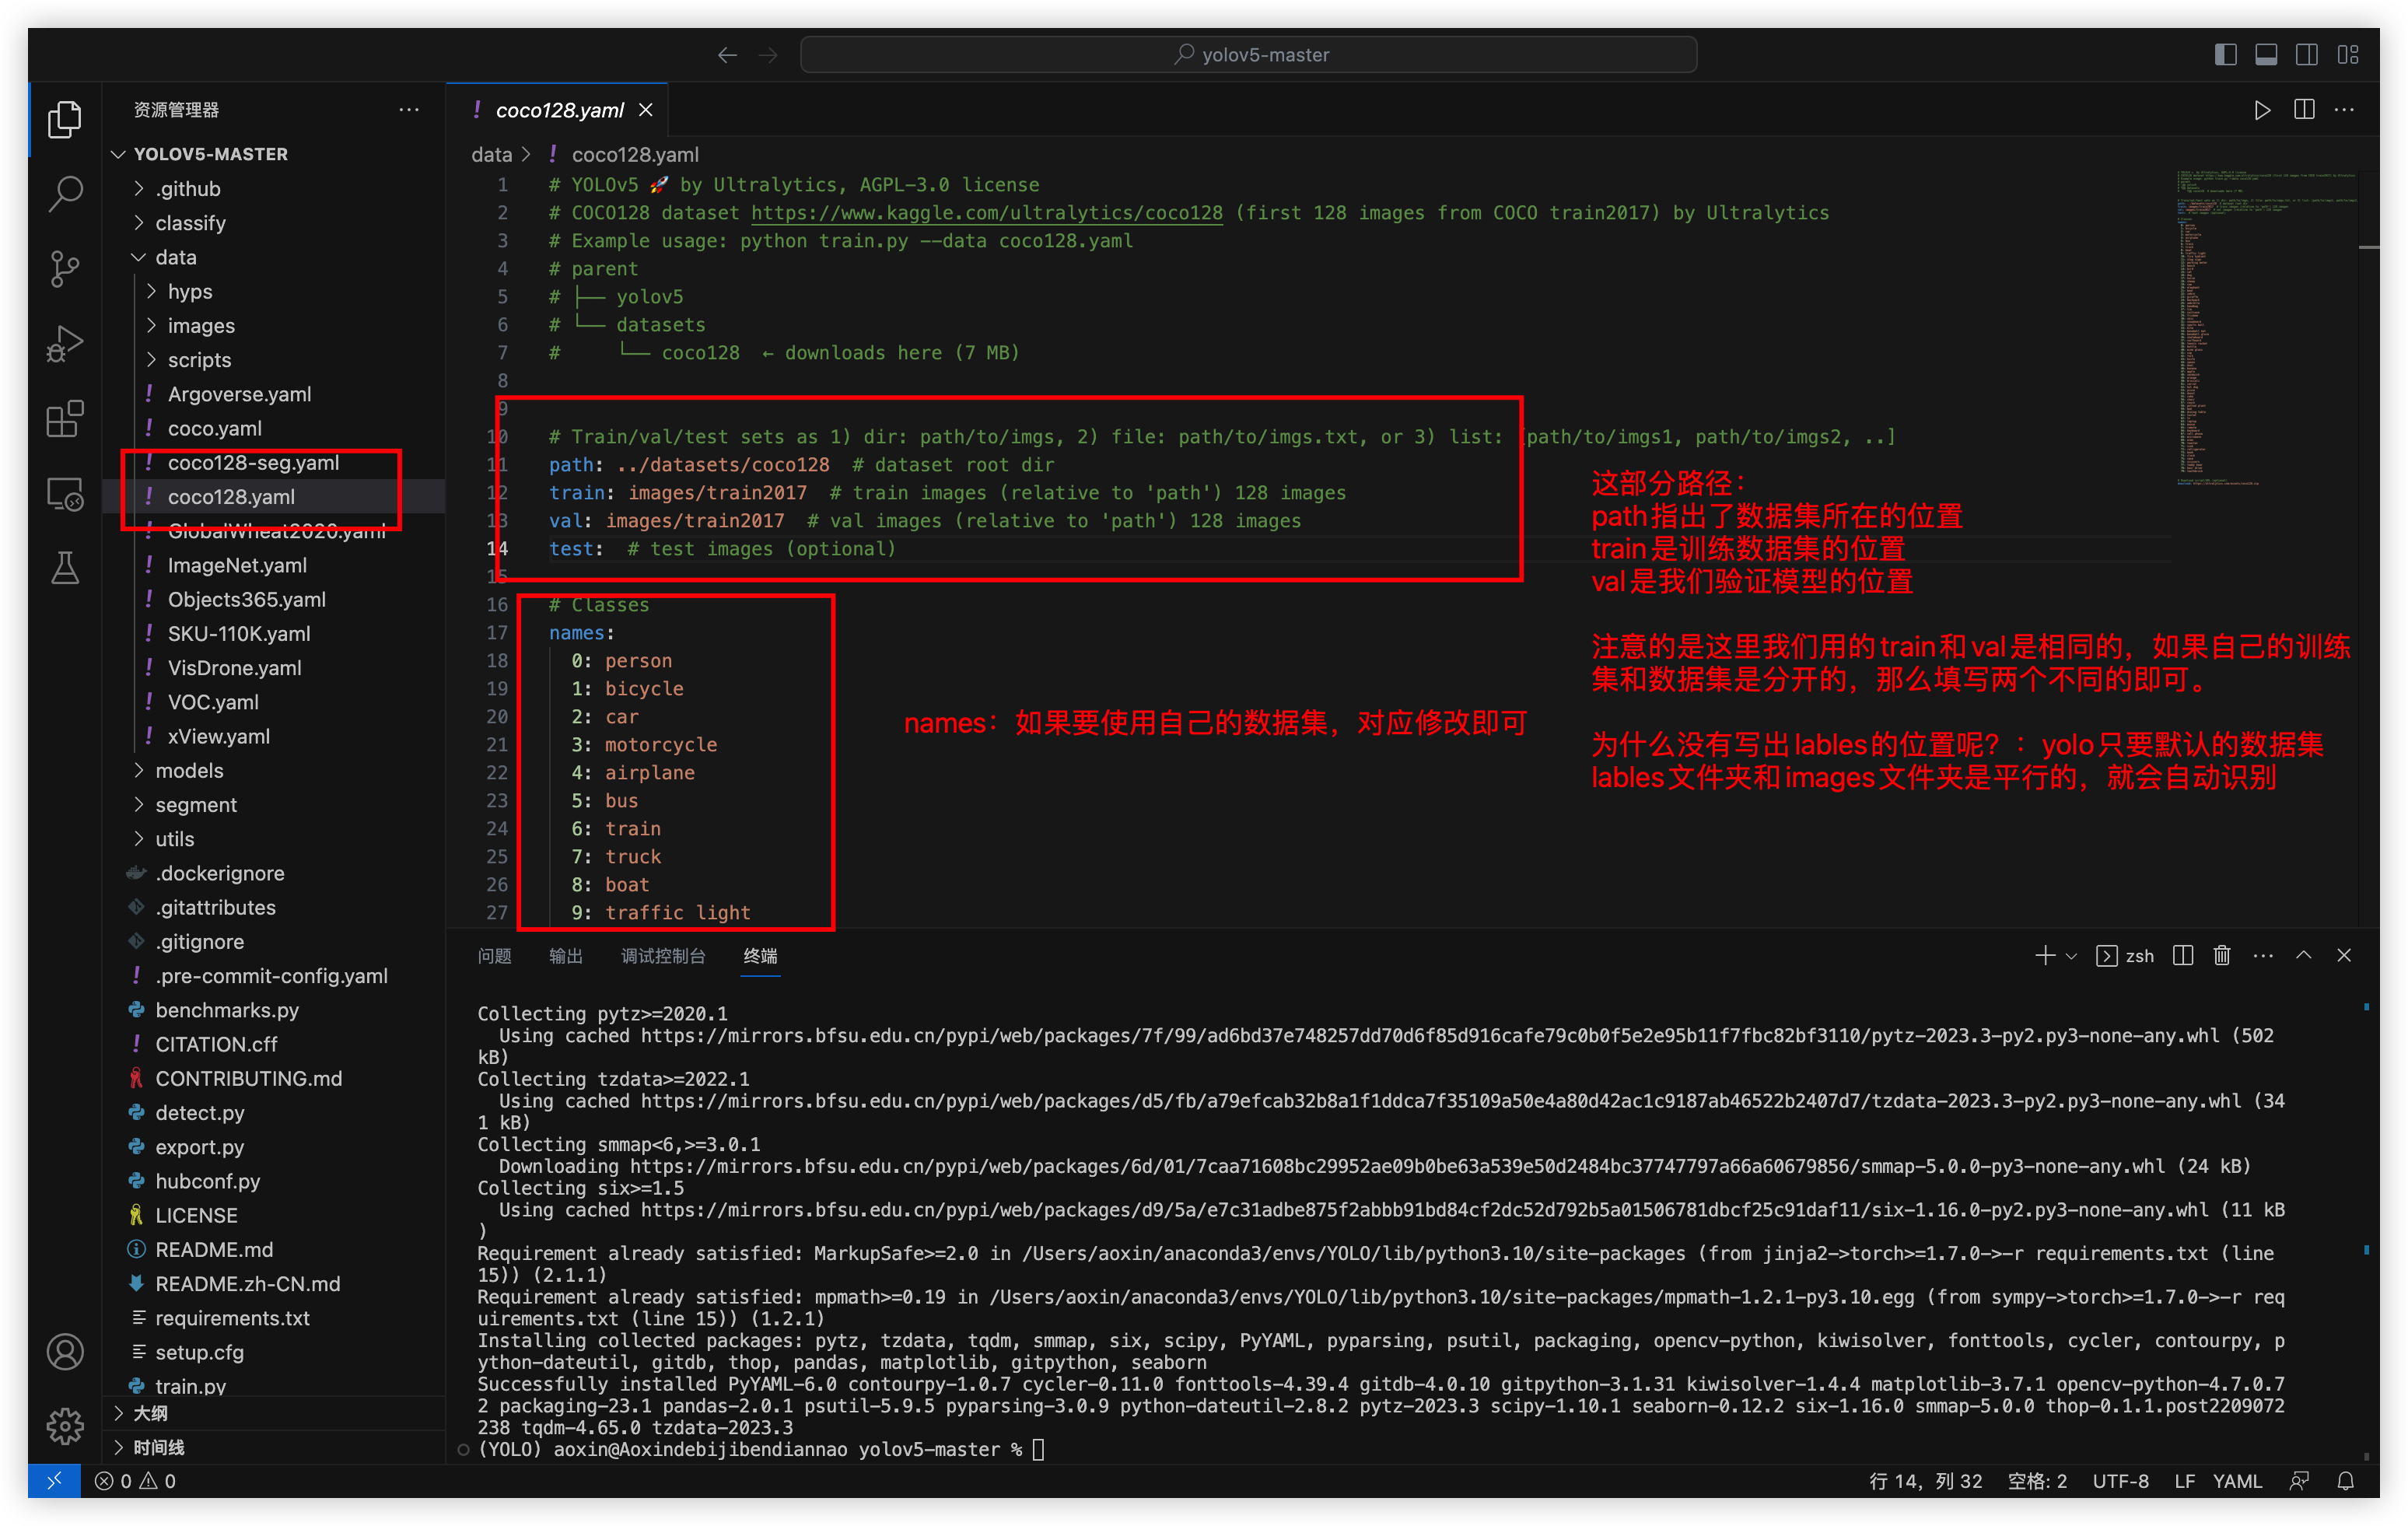
Task: Click the YAML language mode in status bar
Action: click(x=2236, y=1481)
